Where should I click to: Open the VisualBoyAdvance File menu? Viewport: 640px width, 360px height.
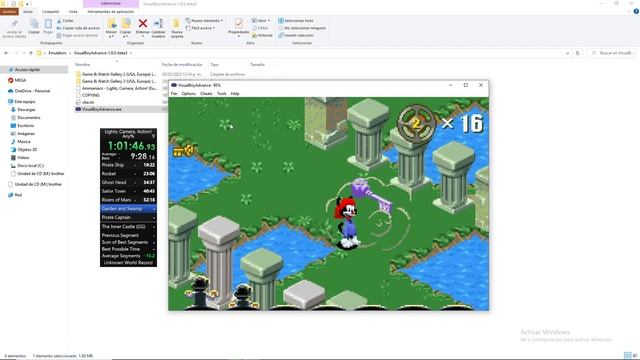click(174, 94)
